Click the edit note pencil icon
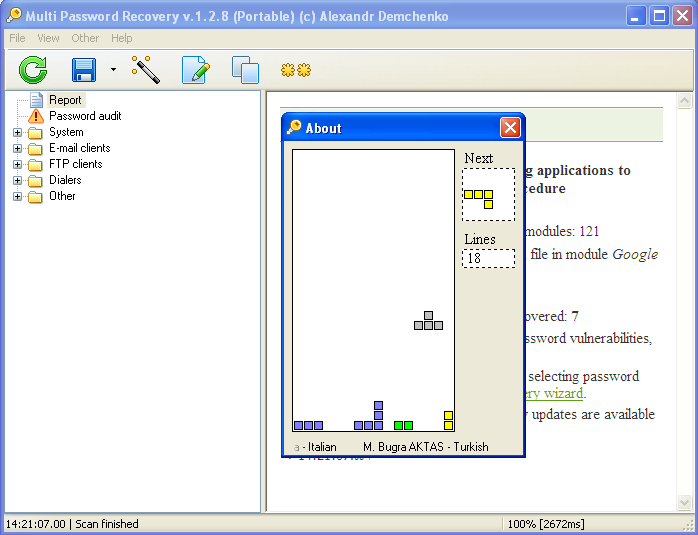The image size is (698, 535). [x=196, y=70]
